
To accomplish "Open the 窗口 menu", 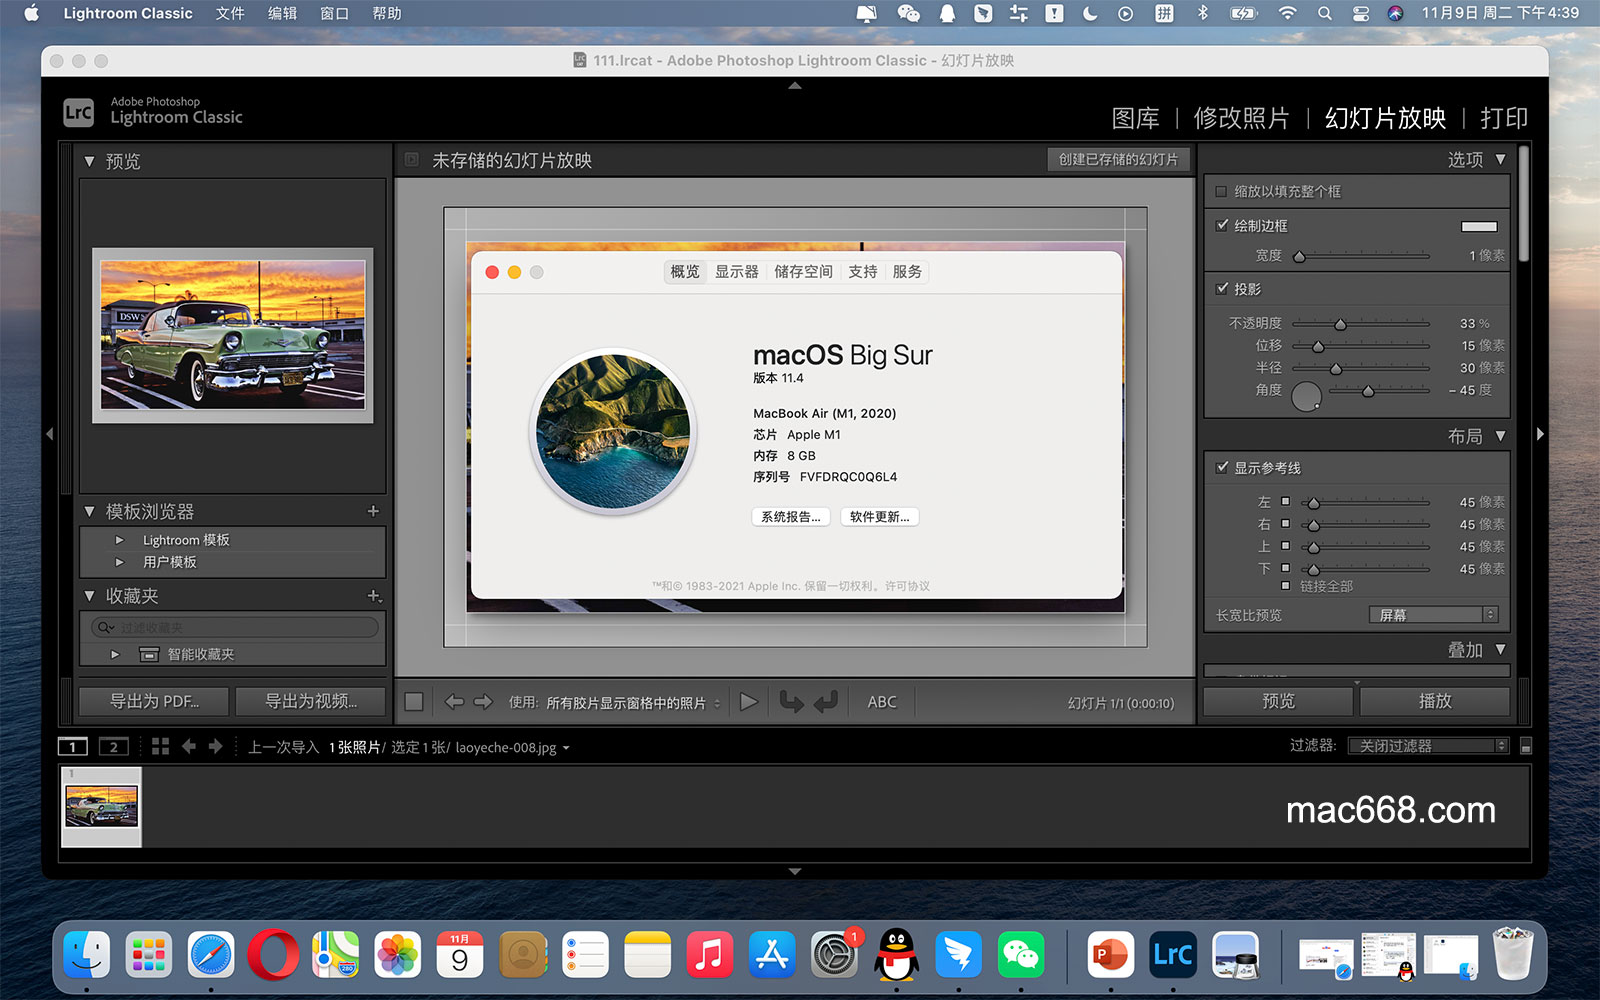I will [334, 13].
